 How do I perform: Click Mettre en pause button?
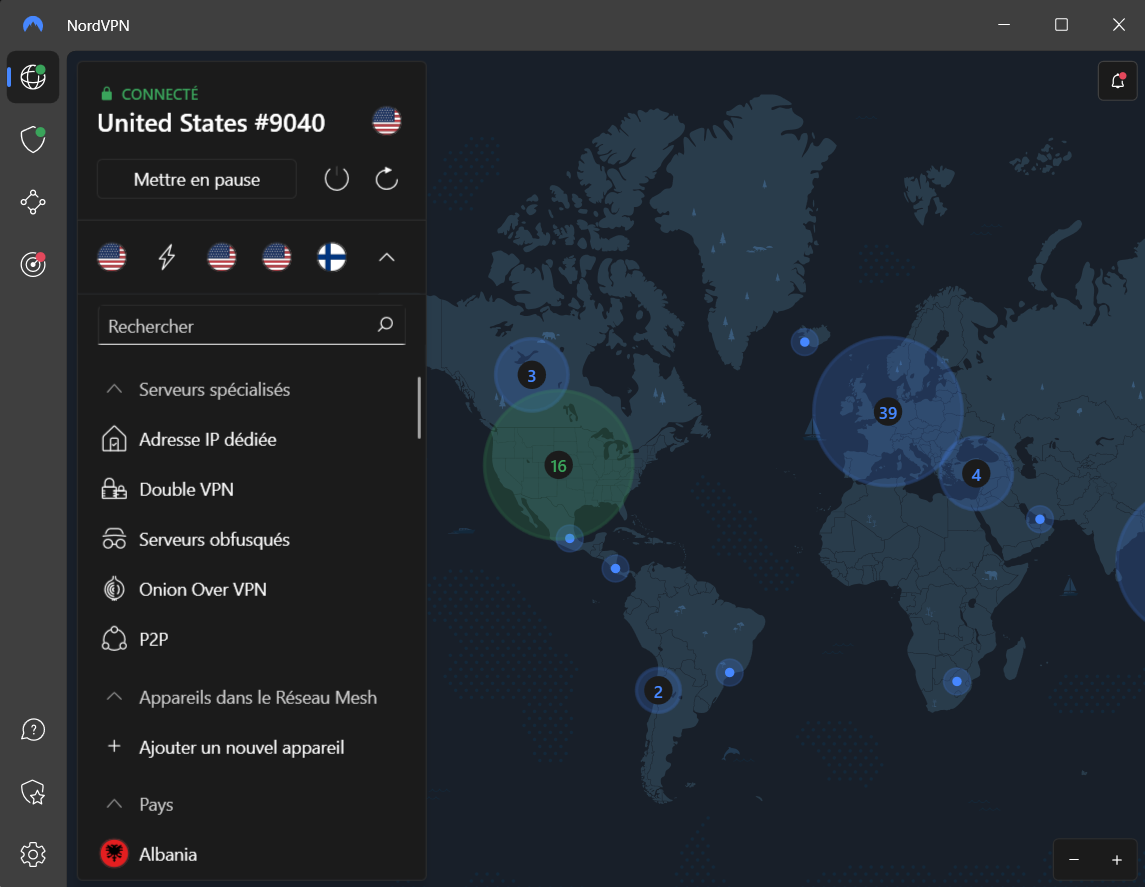pos(196,179)
